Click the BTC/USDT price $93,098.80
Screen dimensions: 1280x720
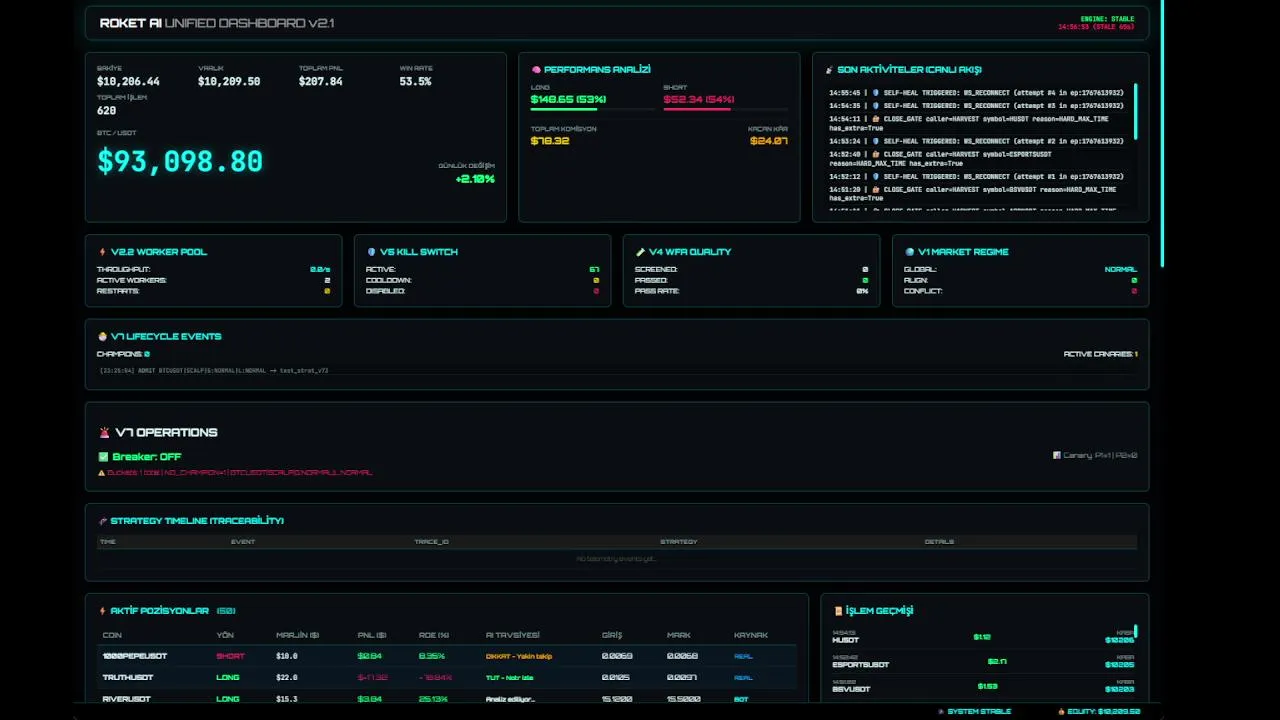click(x=180, y=161)
